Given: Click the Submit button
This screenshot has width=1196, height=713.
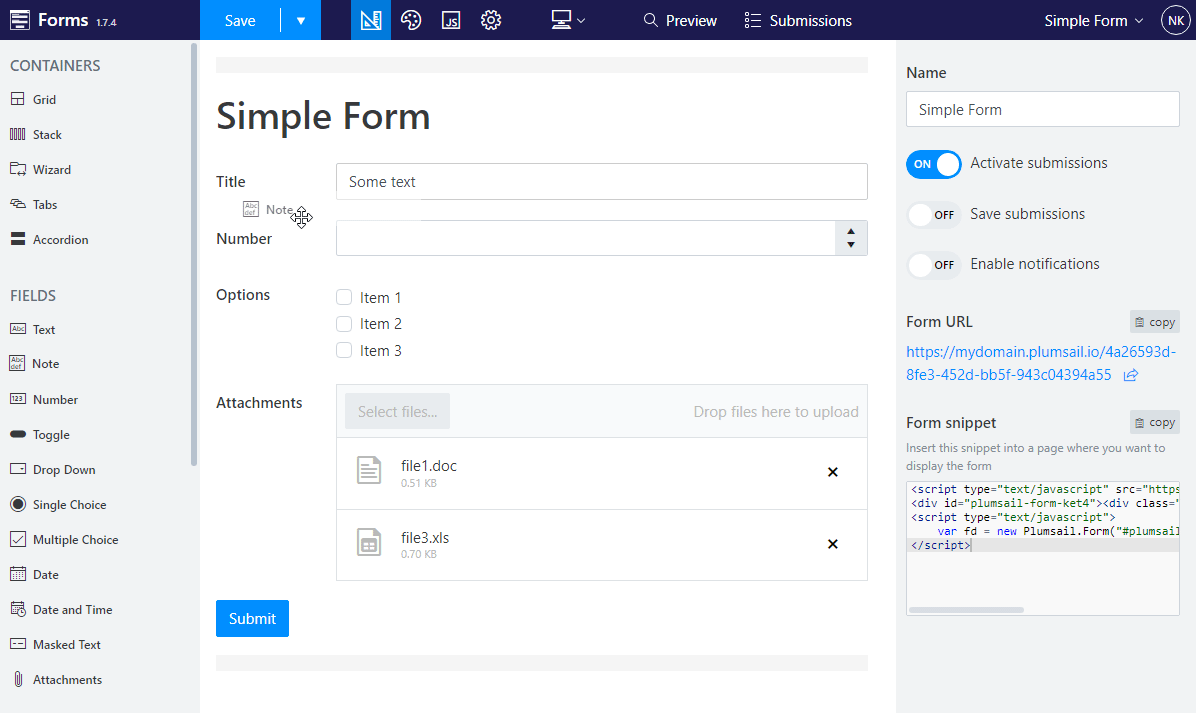Looking at the screenshot, I should pos(252,618).
